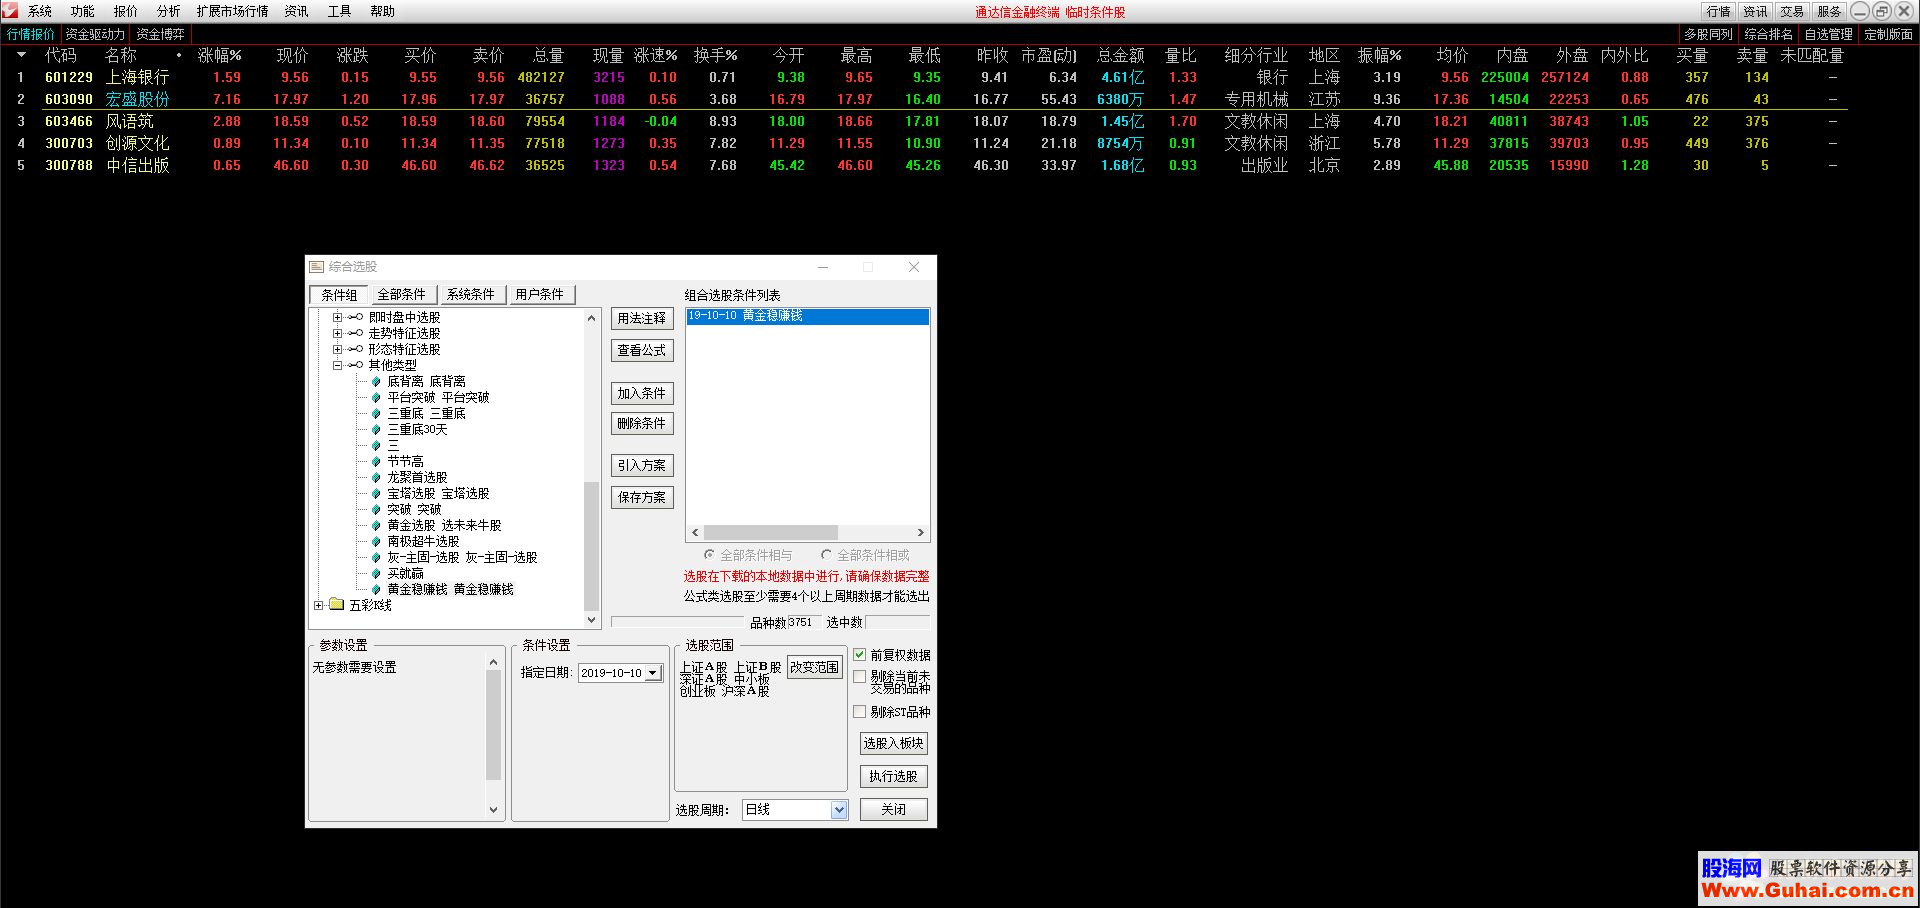The width and height of the screenshot is (1920, 908).
Task: Click the 节节高 formula diamond icon
Action: (x=376, y=462)
